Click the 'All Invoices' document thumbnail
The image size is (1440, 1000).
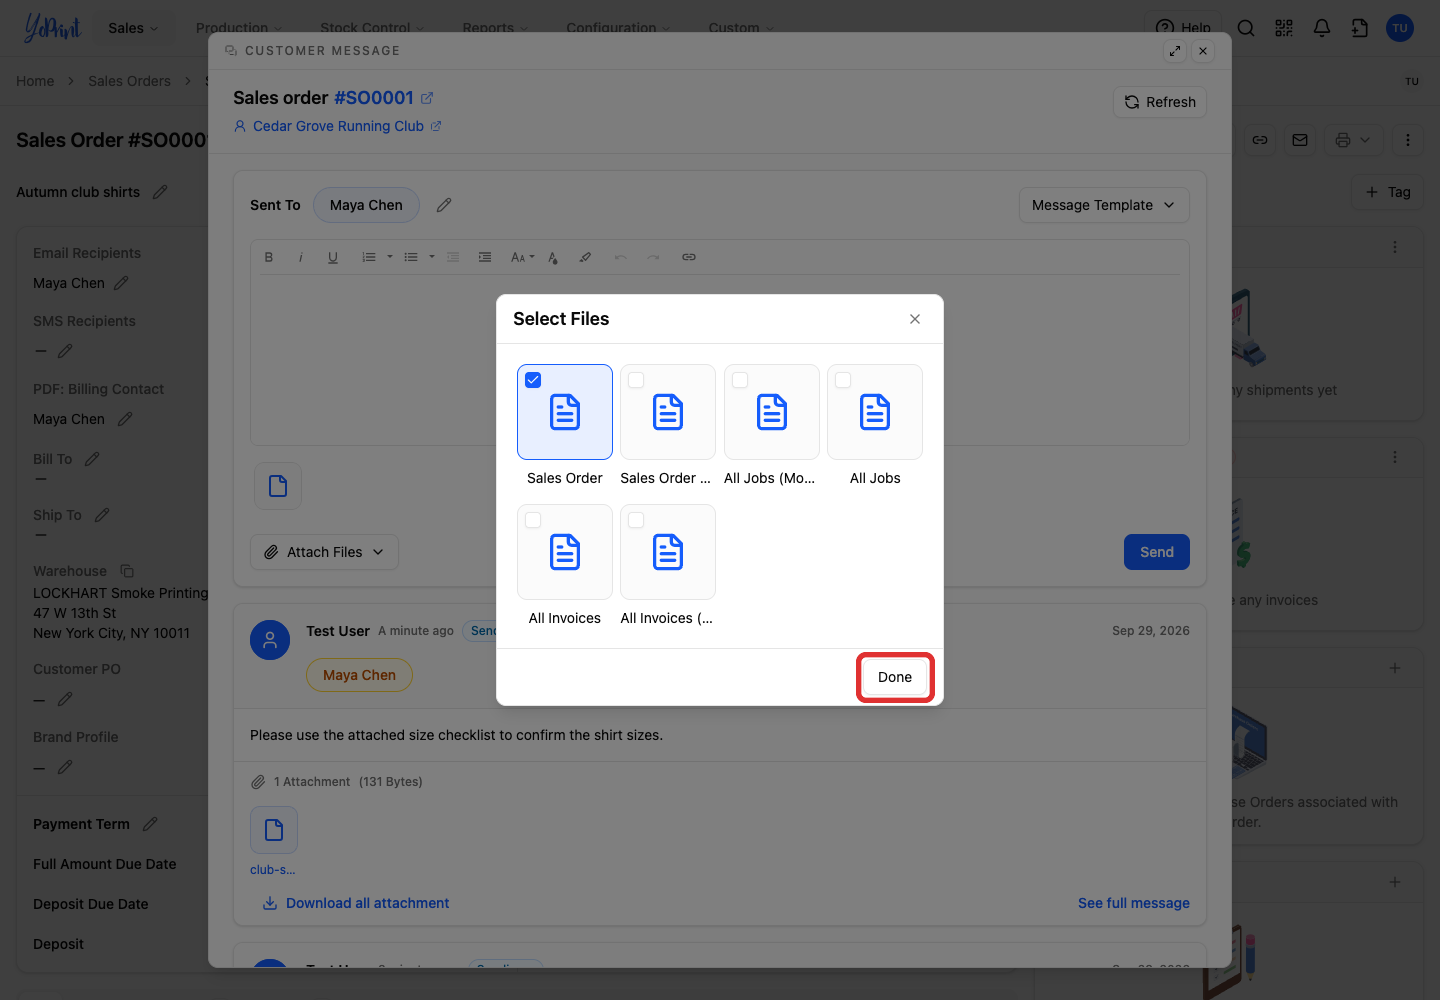[x=565, y=552]
